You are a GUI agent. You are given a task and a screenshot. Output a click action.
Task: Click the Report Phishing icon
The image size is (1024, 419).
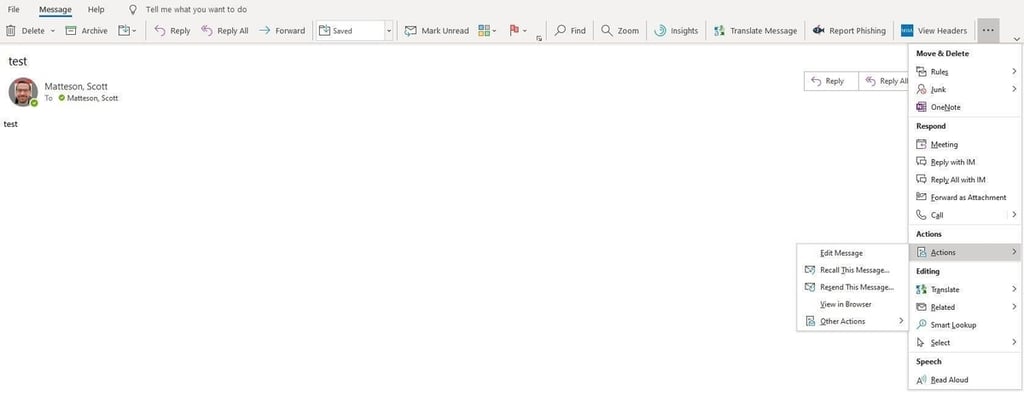click(819, 31)
